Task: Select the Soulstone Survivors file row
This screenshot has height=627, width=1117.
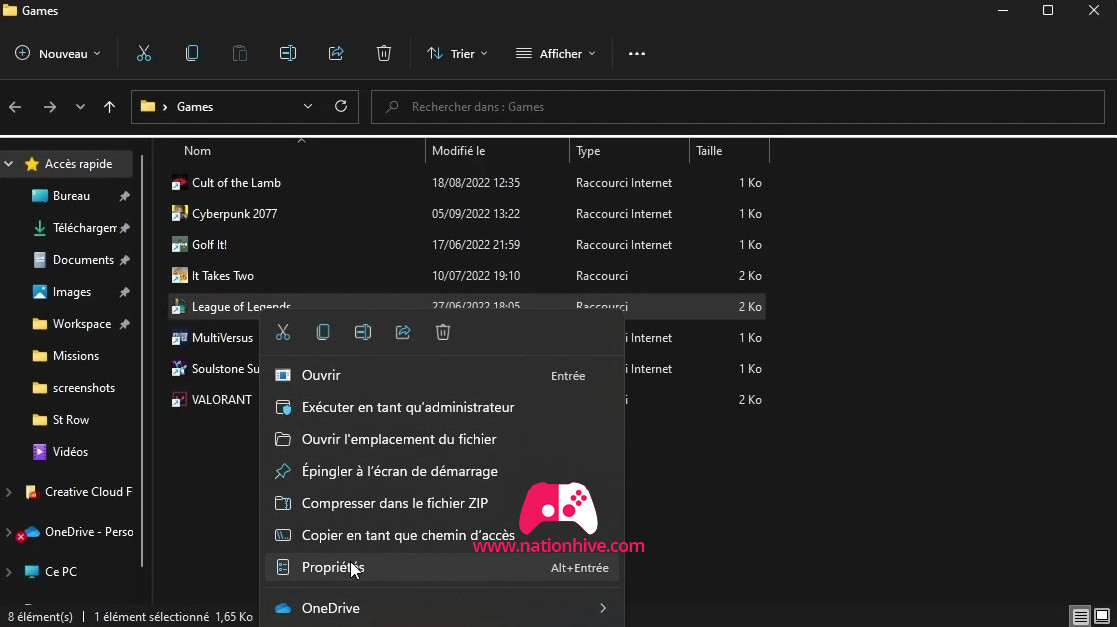Action: click(x=467, y=369)
